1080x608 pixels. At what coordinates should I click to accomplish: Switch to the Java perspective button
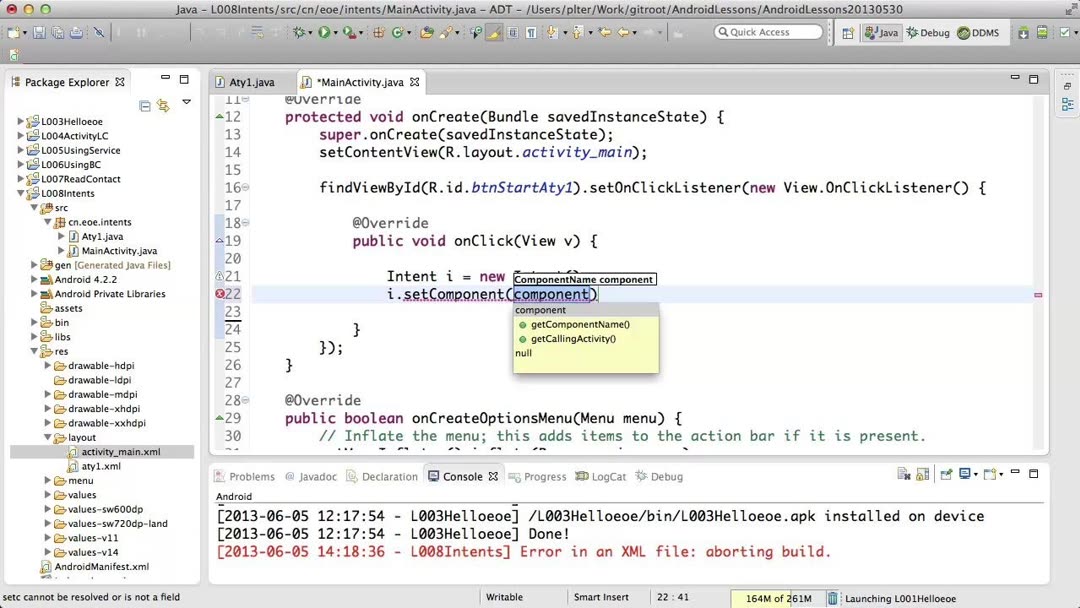point(878,32)
